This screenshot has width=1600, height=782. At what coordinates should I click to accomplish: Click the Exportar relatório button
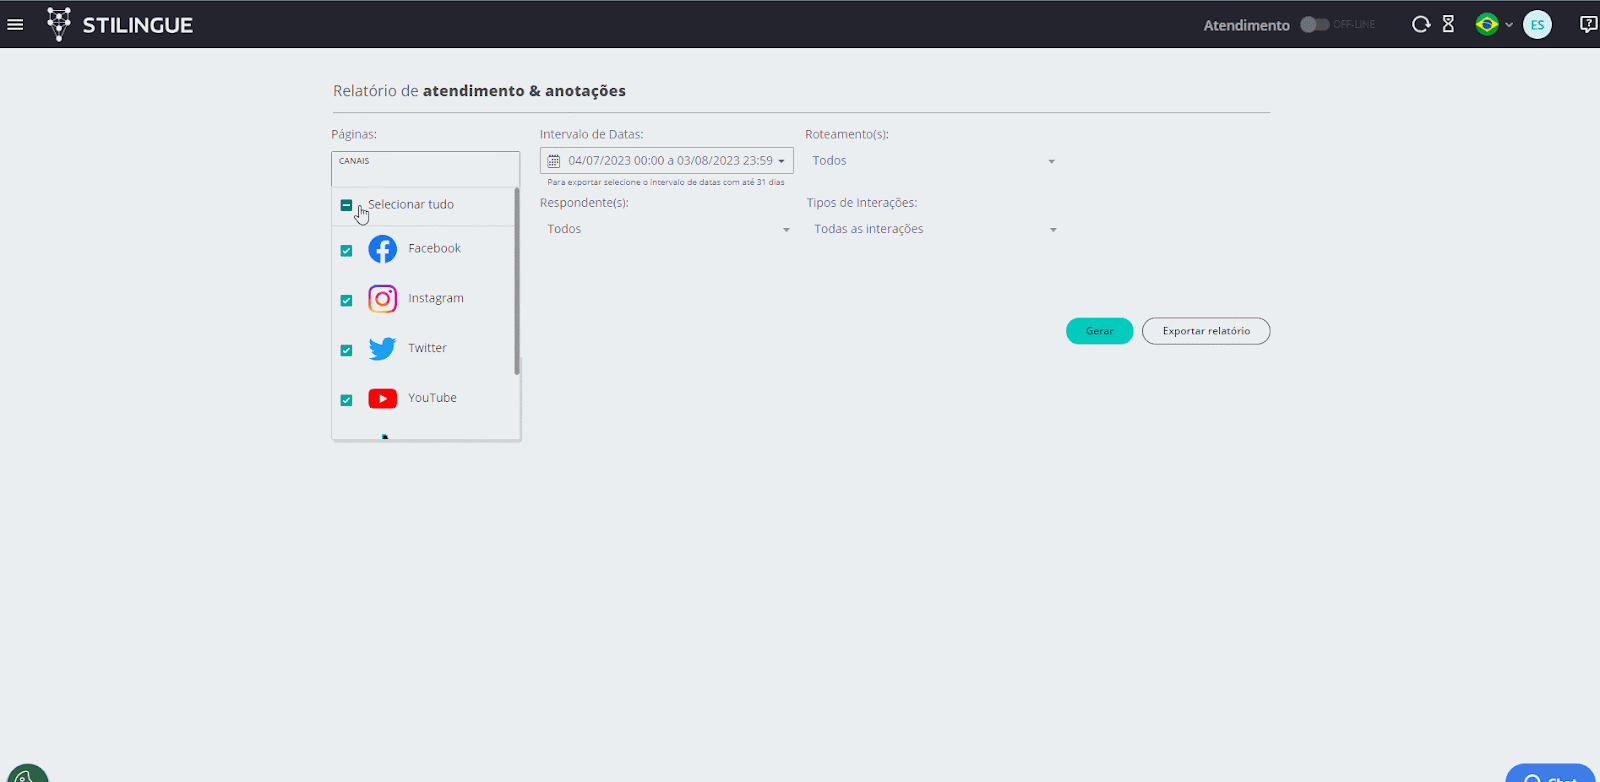(1206, 331)
